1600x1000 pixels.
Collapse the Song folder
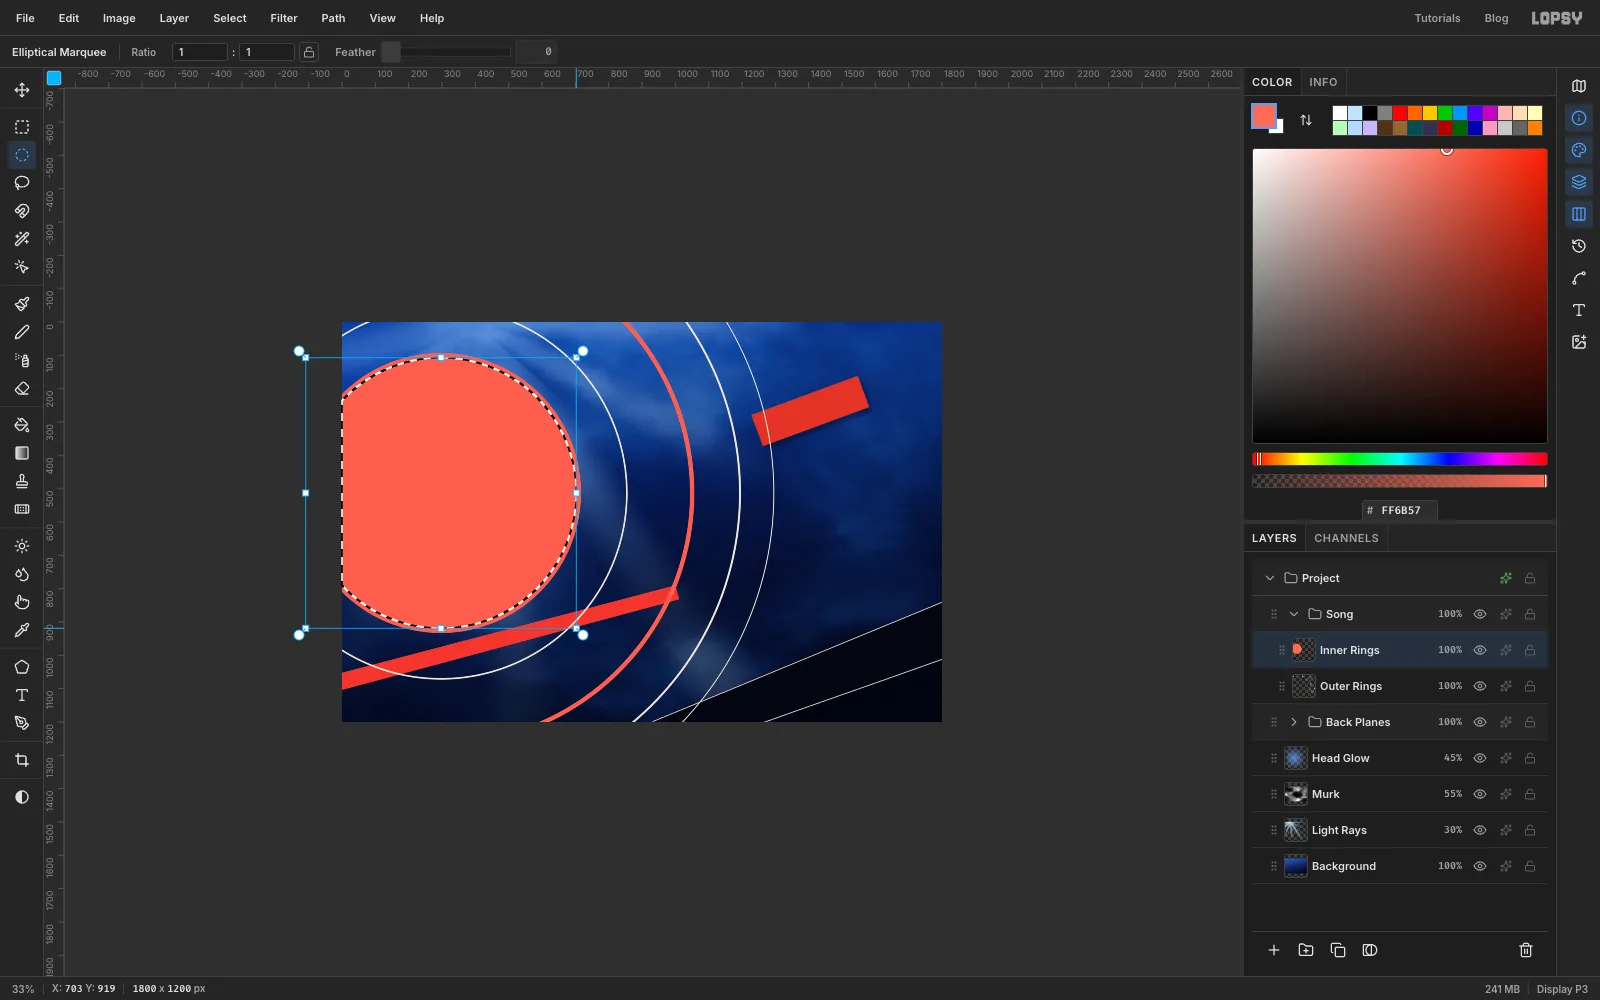1294,614
